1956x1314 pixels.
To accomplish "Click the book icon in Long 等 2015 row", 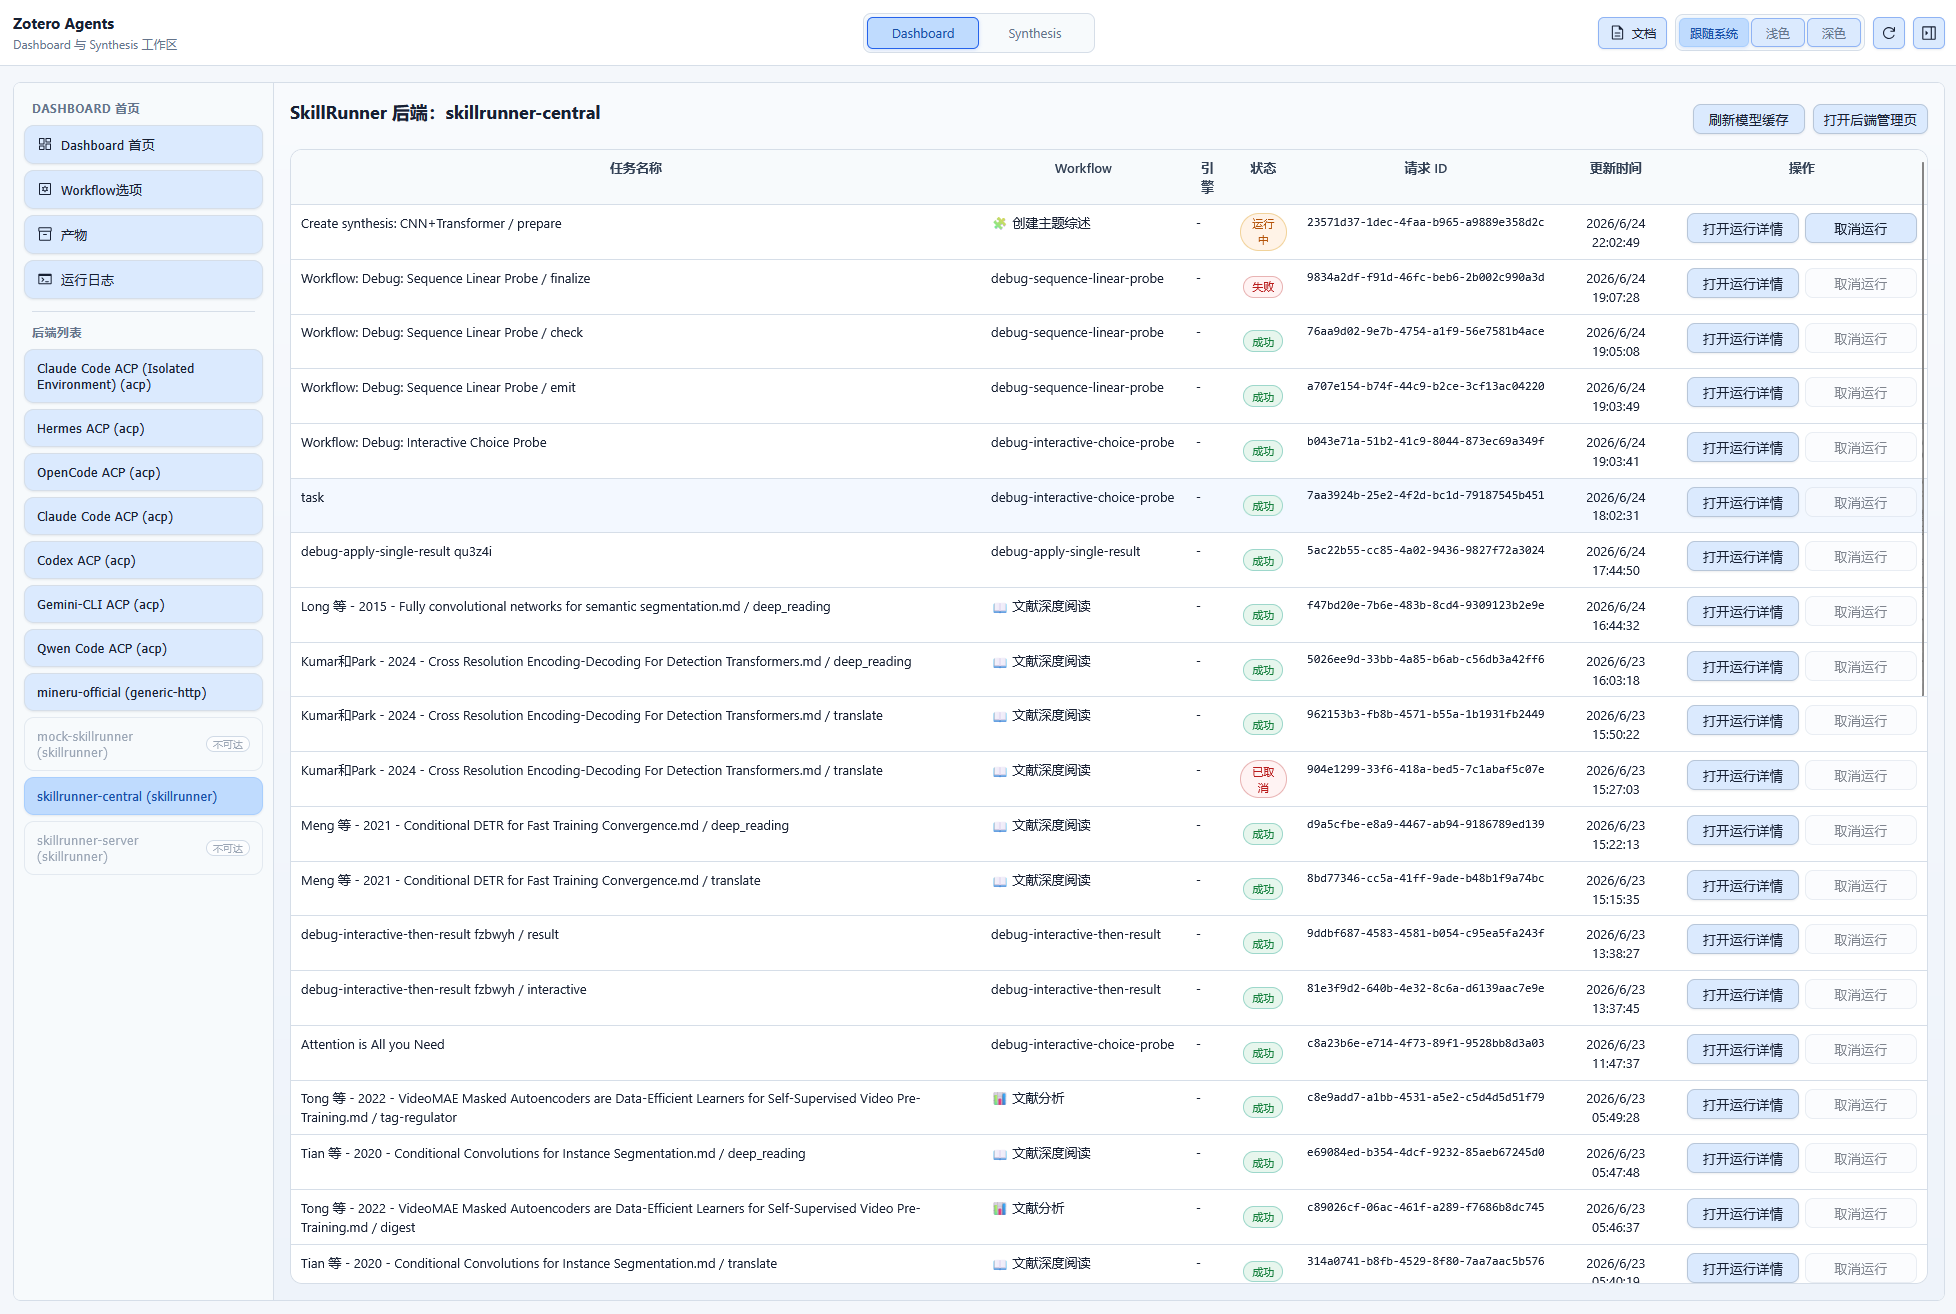I will pos(999,607).
